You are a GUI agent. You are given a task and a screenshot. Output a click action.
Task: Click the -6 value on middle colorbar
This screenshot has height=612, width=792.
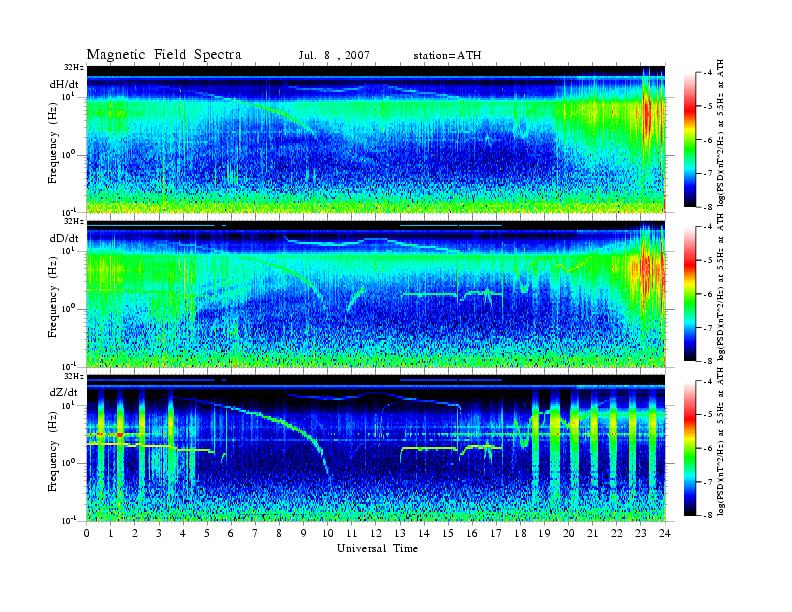click(708, 294)
